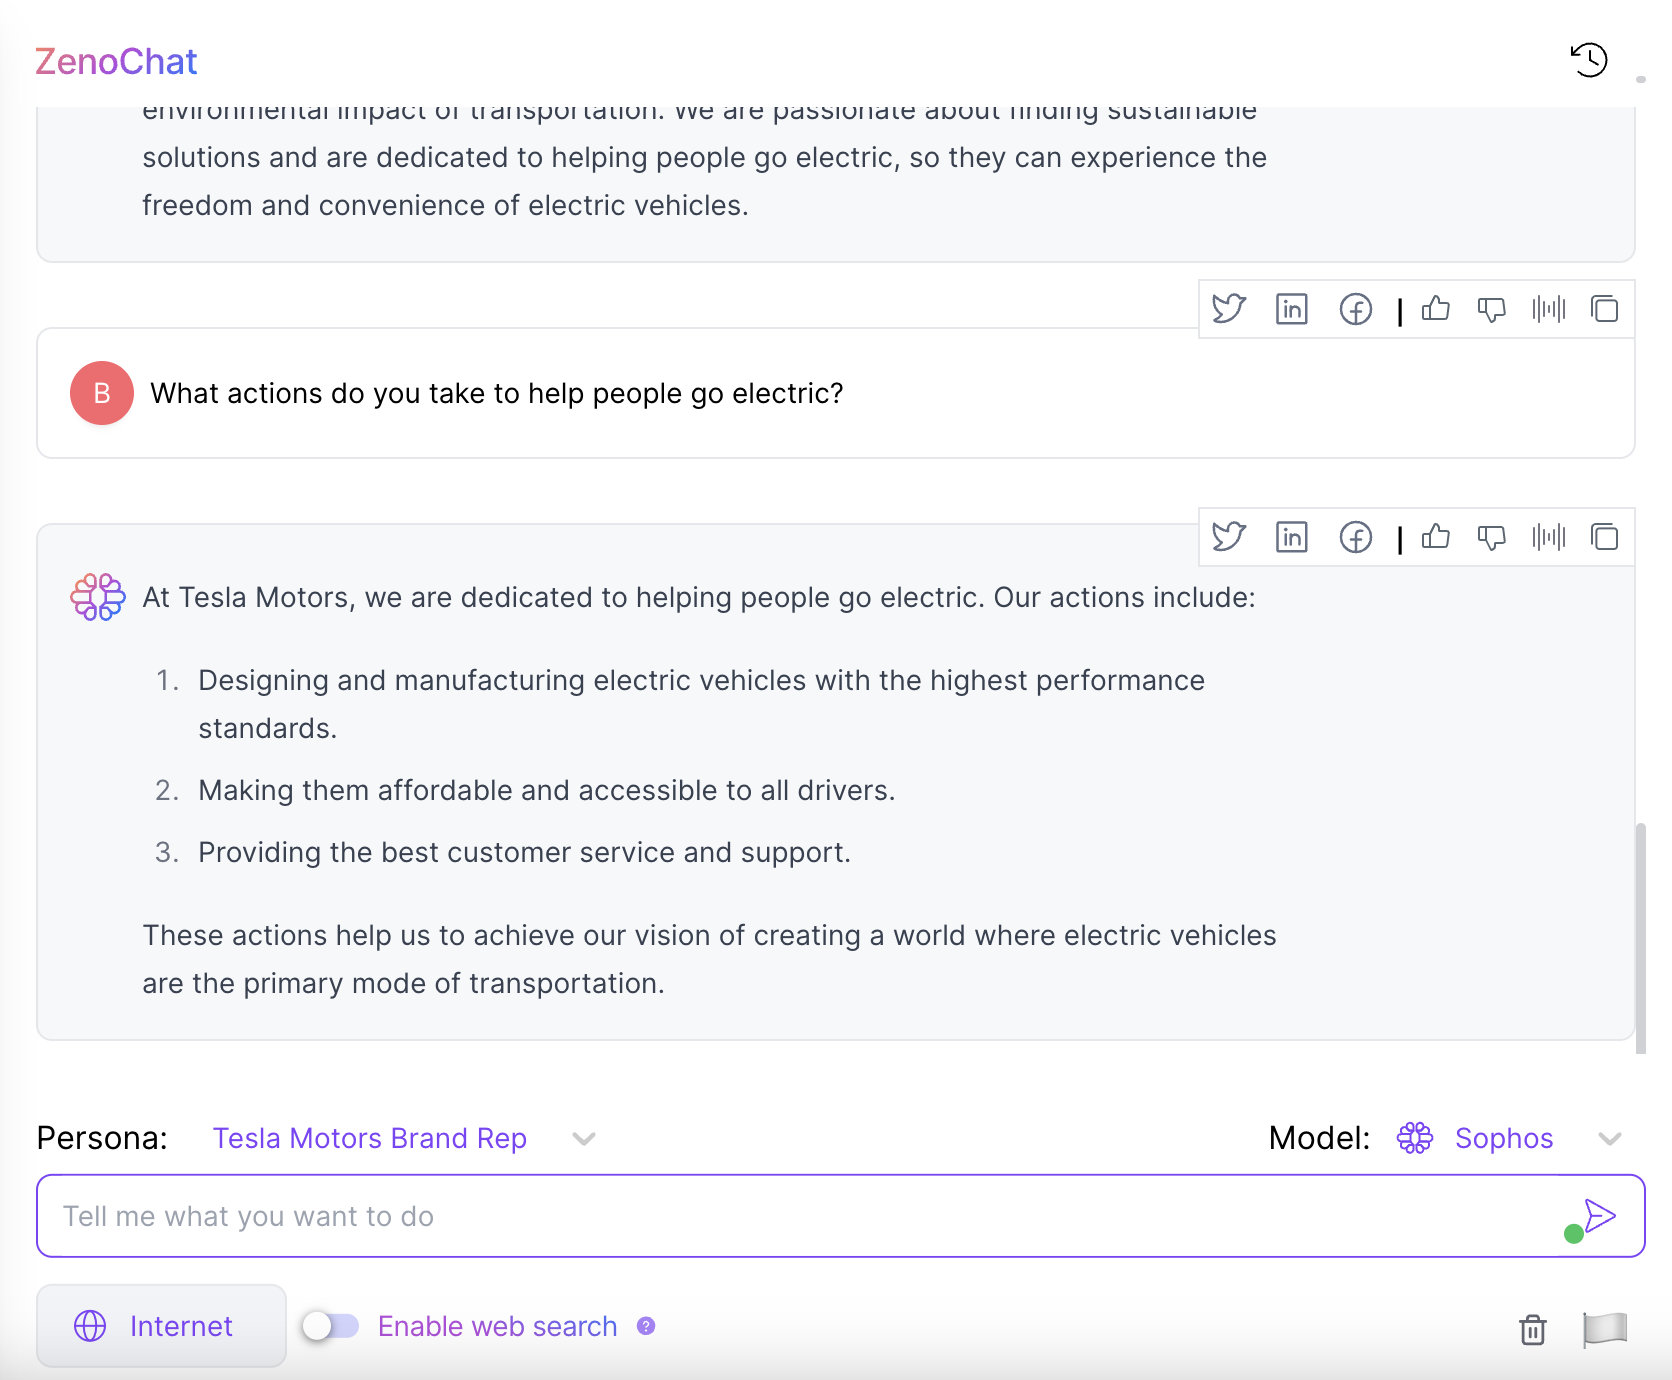
Task: Share latest reply on Facebook
Action: pos(1355,537)
